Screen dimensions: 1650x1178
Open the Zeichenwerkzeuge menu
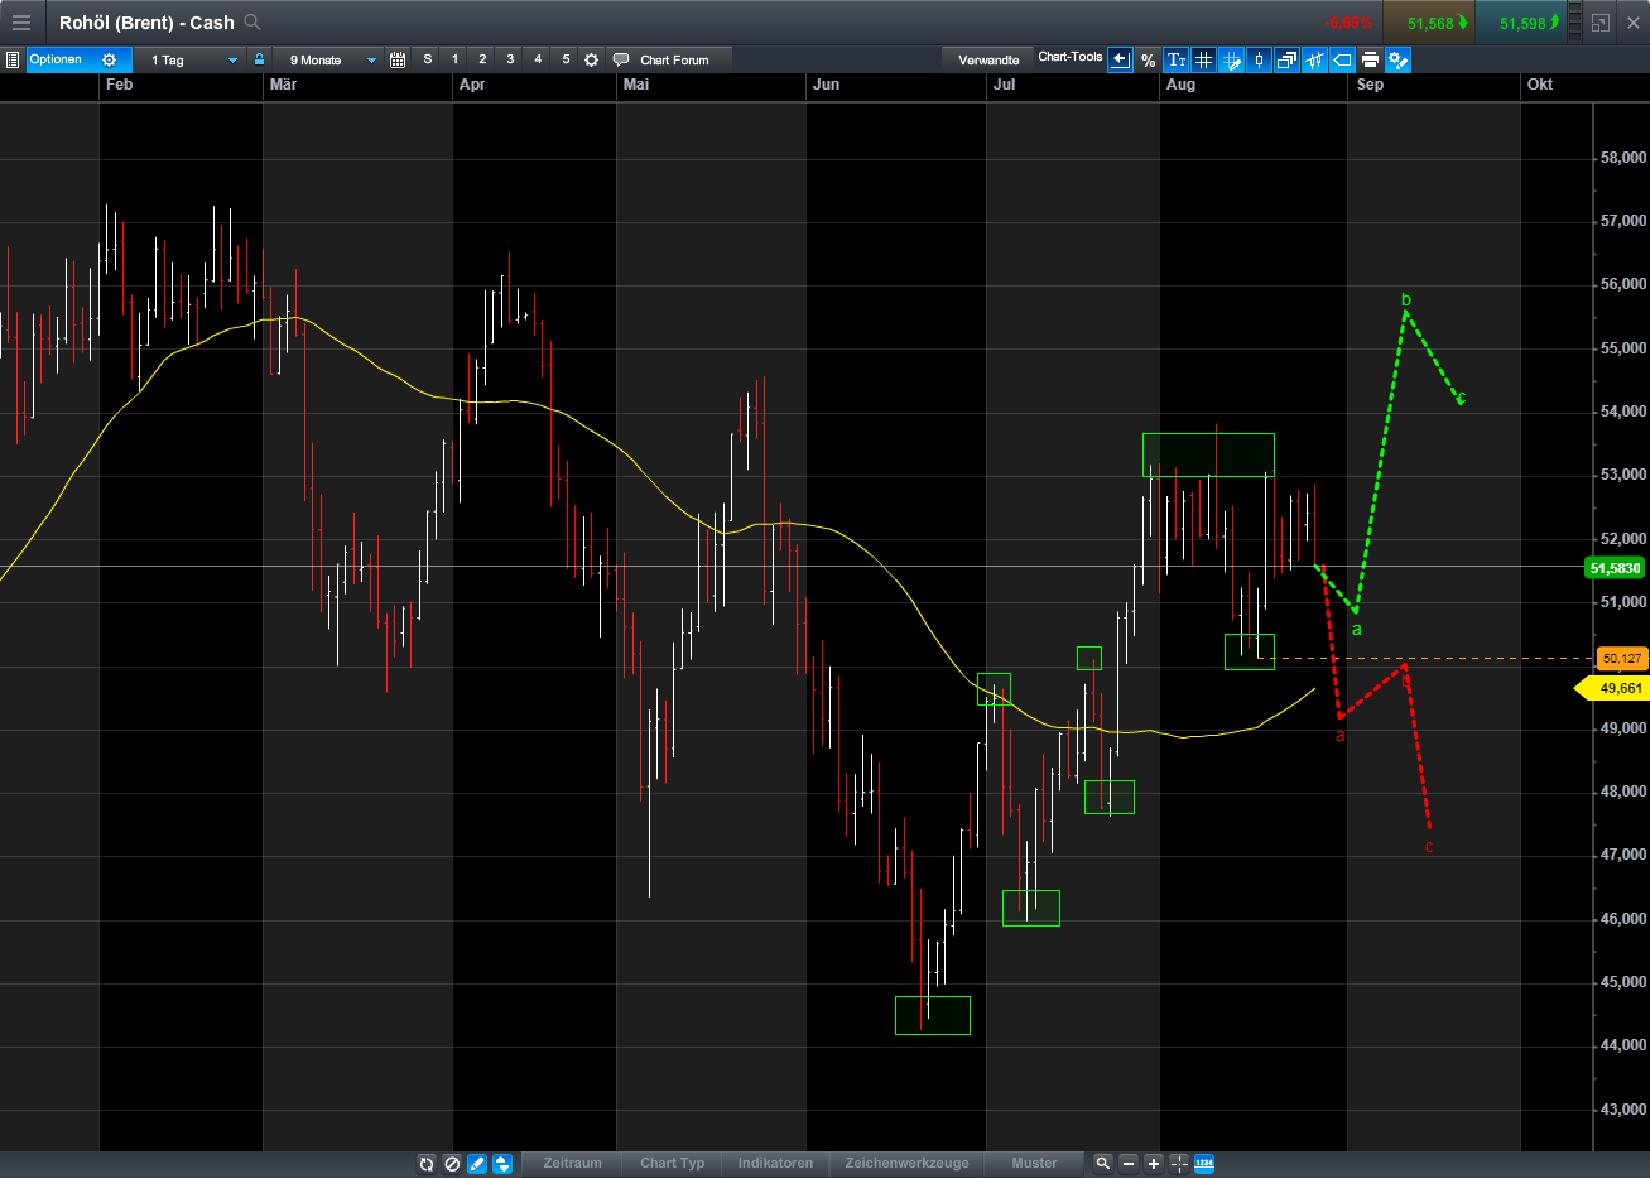pos(906,1163)
